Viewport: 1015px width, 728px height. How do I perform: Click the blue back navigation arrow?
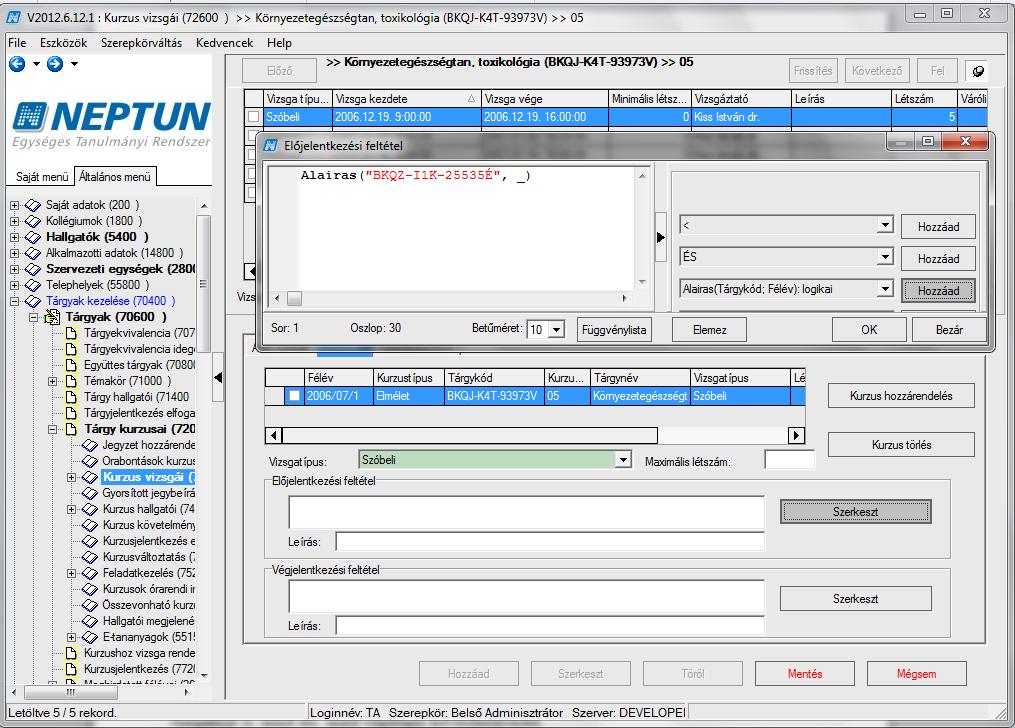[x=17, y=63]
